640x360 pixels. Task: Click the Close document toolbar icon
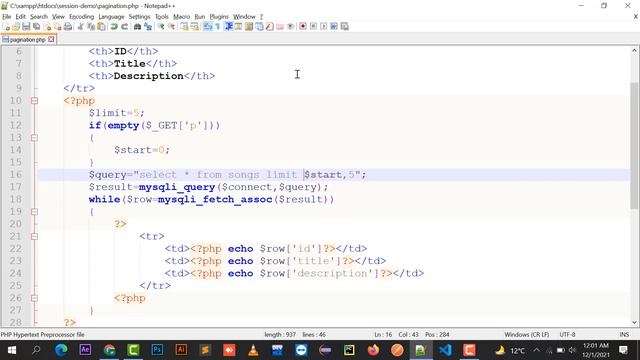(x=47, y=27)
